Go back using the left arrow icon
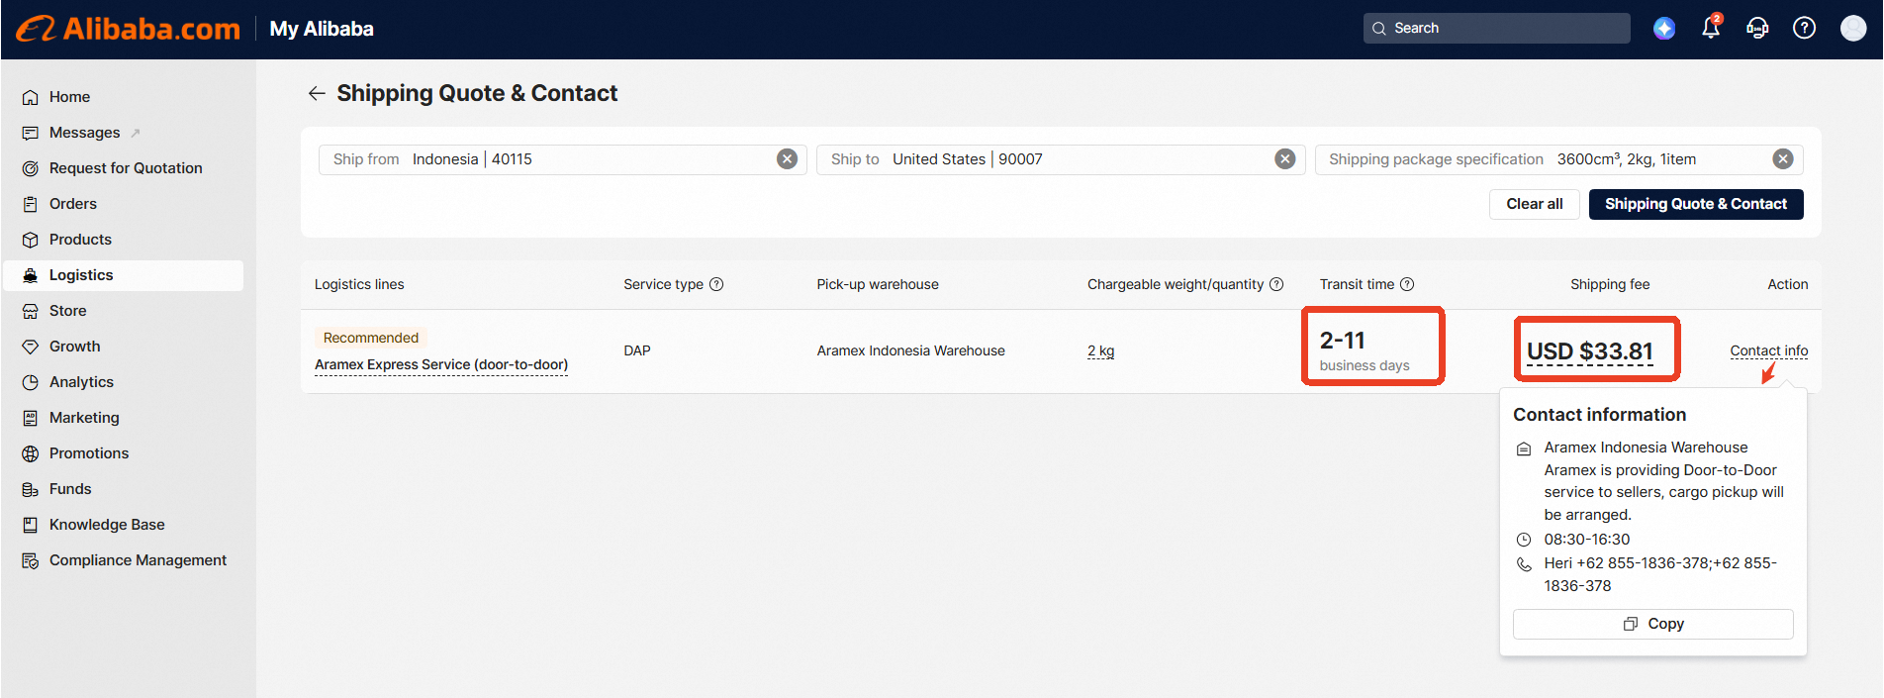The height and width of the screenshot is (698, 1884). (316, 93)
